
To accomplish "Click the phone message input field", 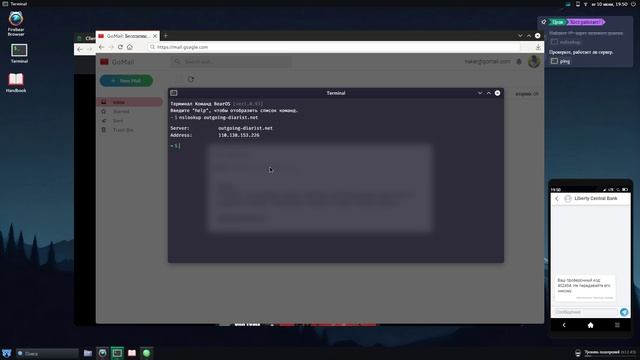I will click(x=585, y=312).
